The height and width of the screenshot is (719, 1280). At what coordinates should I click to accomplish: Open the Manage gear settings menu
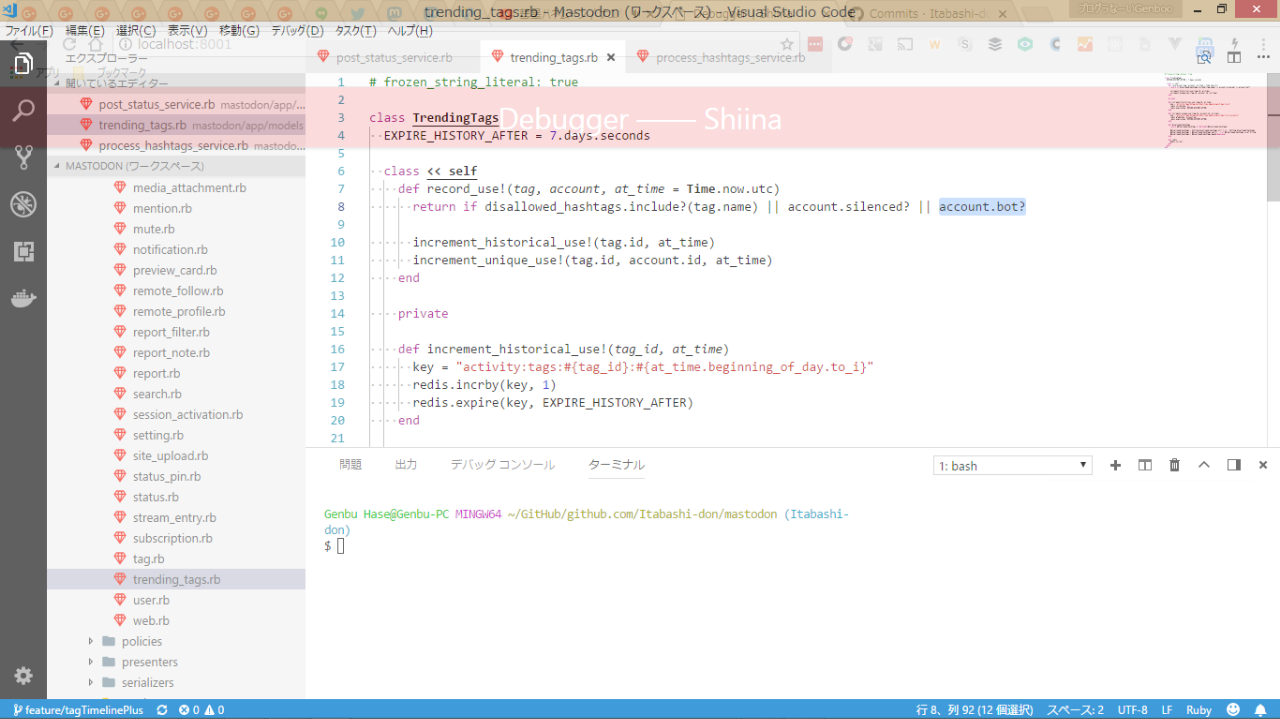[23, 675]
